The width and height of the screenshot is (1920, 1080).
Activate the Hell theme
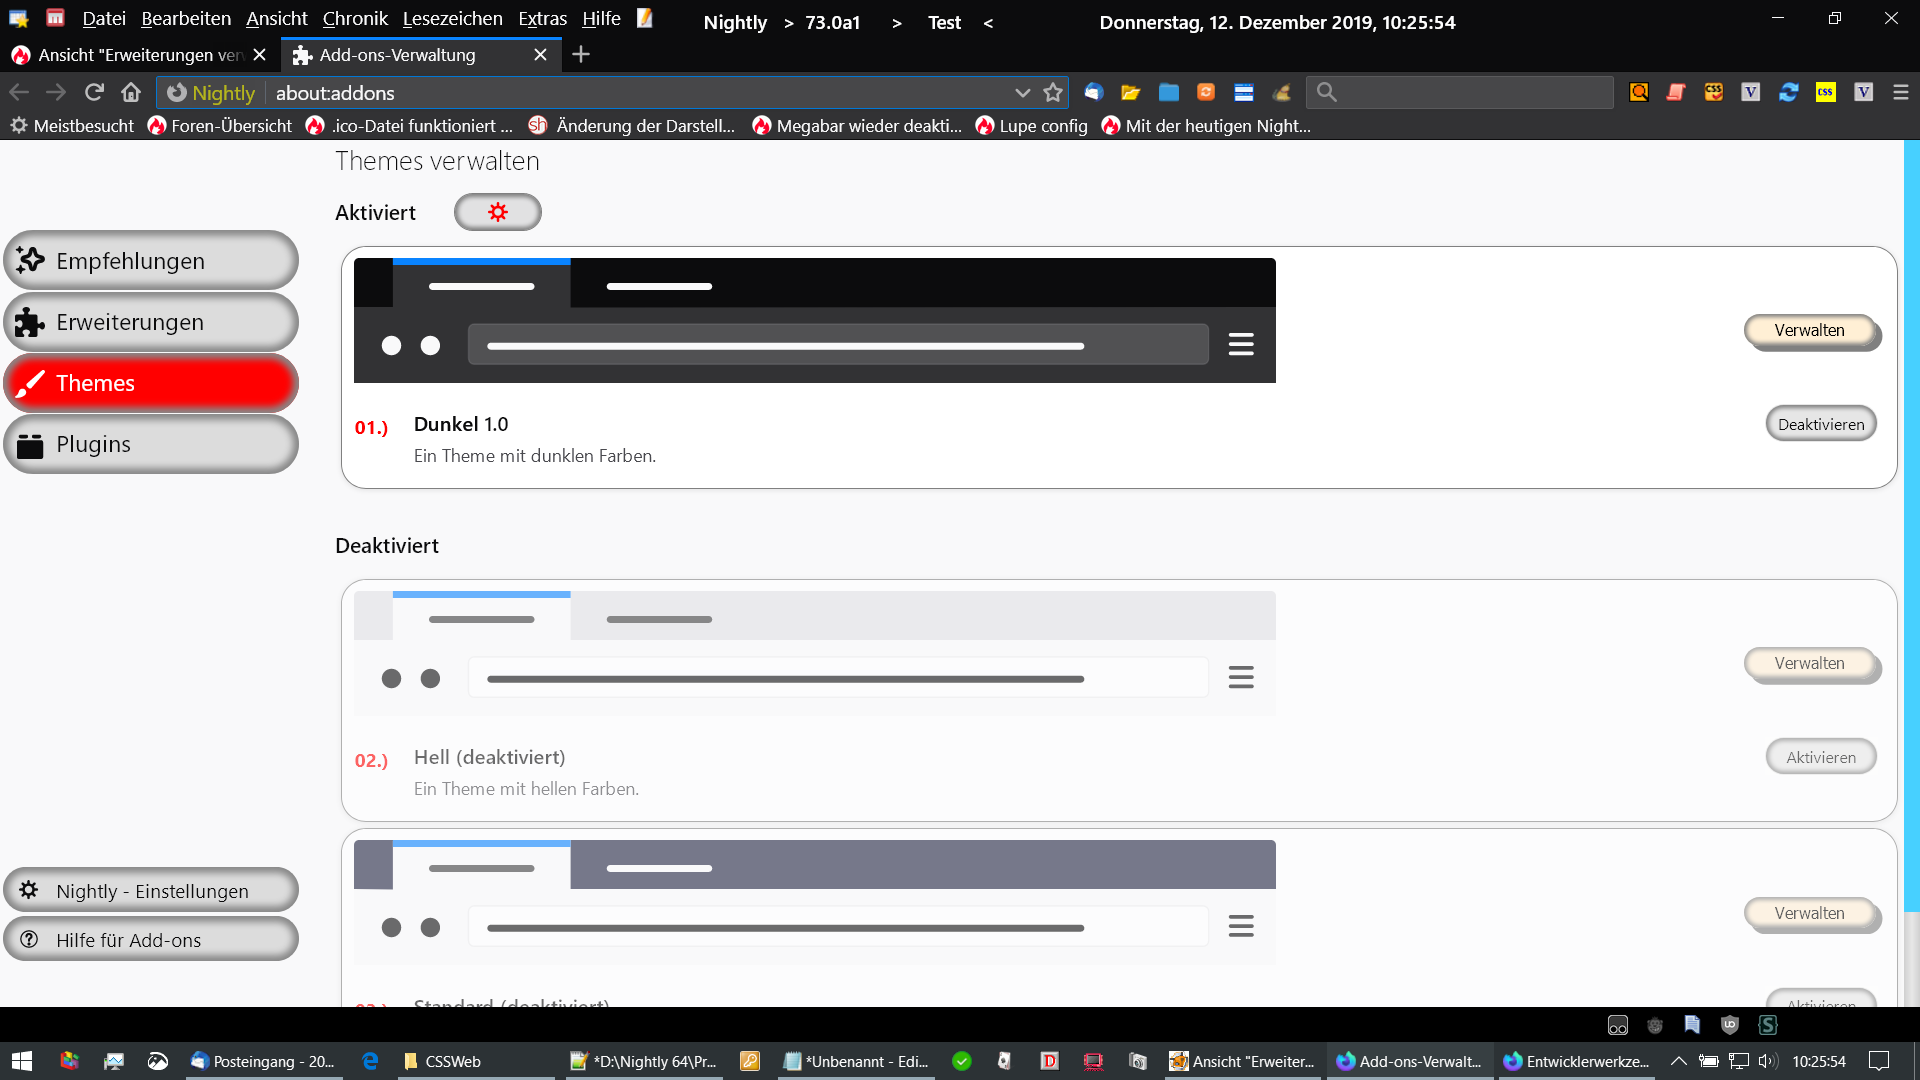tap(1820, 757)
